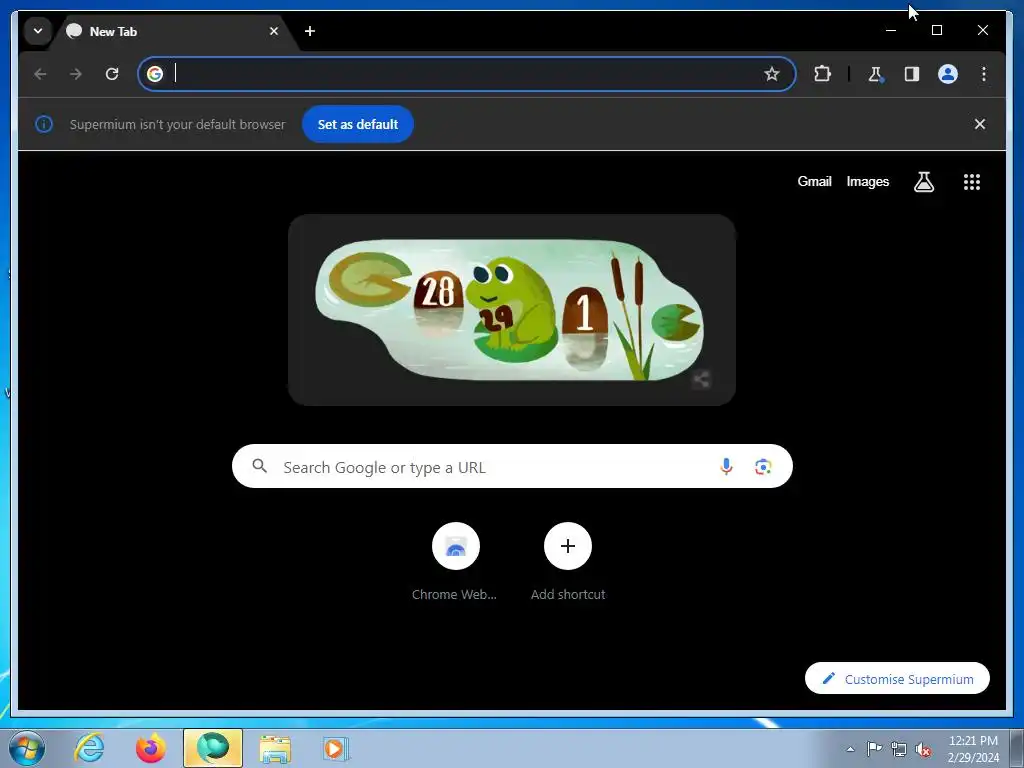Screen dimensions: 1024x768
Task: Close the New Tab tab
Action: (274, 31)
